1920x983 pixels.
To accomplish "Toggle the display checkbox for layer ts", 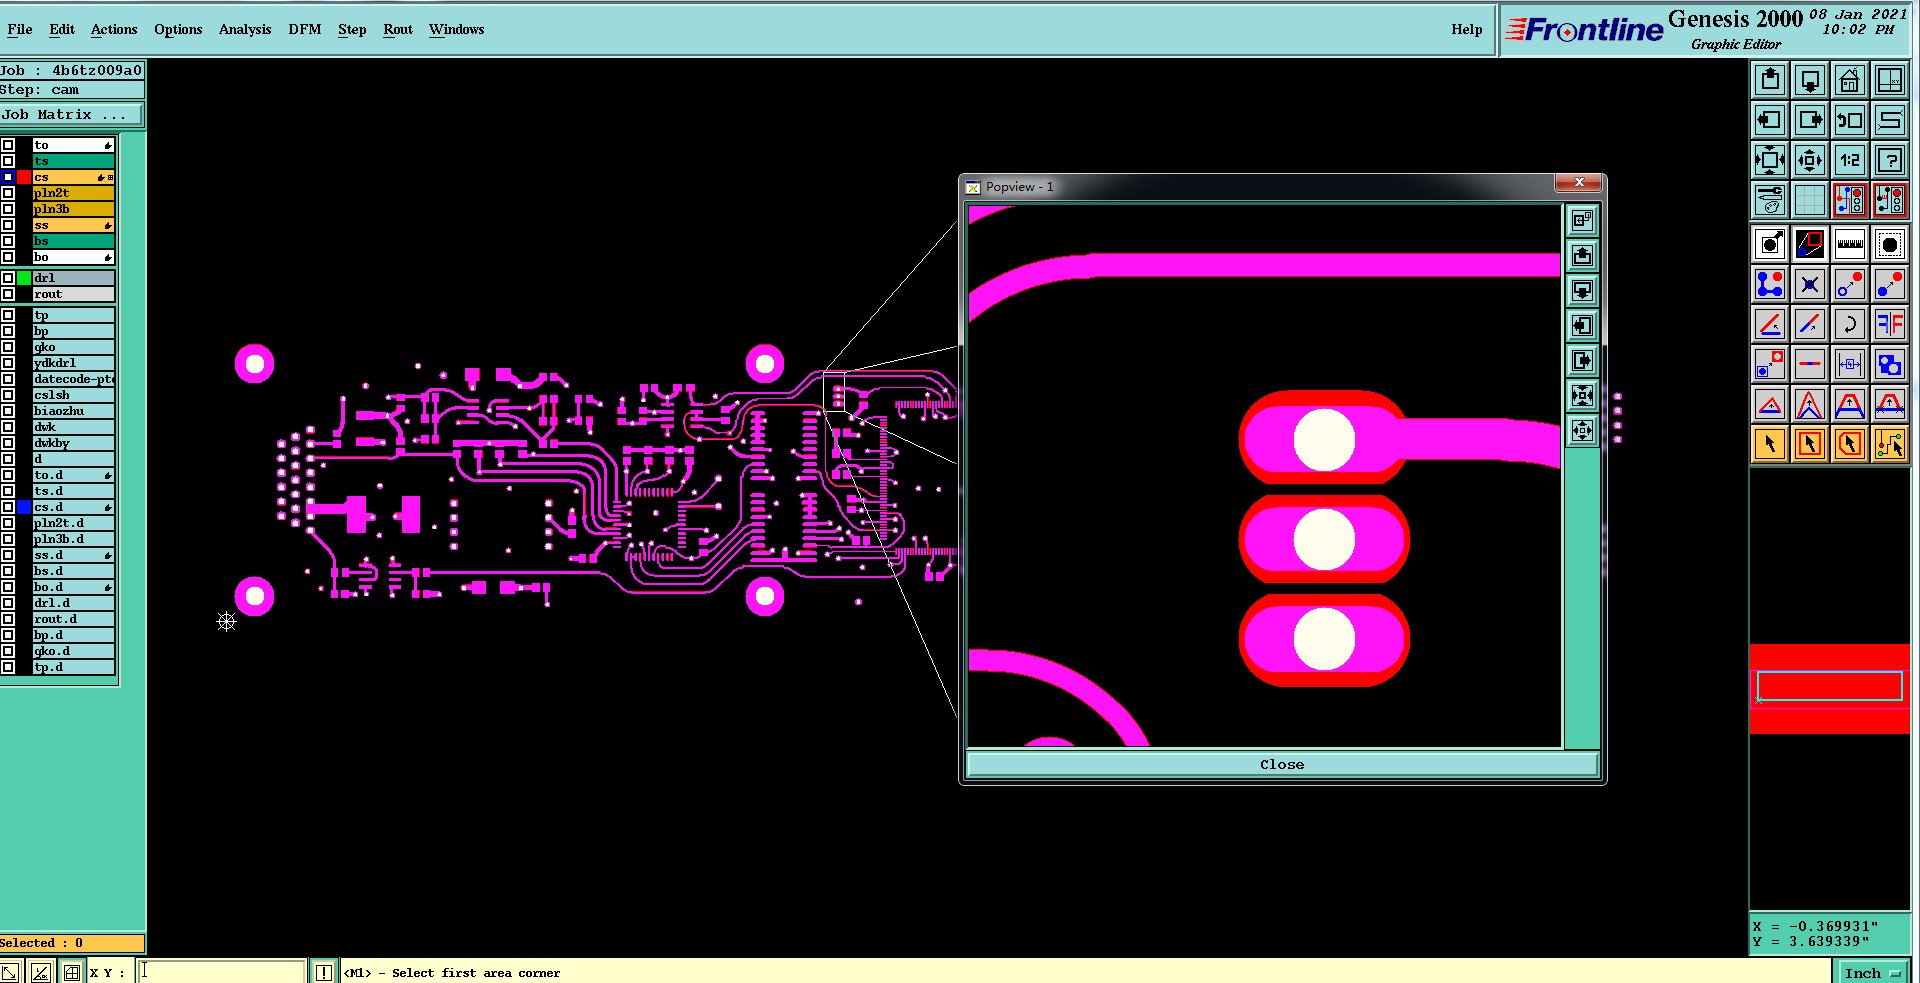I will point(8,161).
